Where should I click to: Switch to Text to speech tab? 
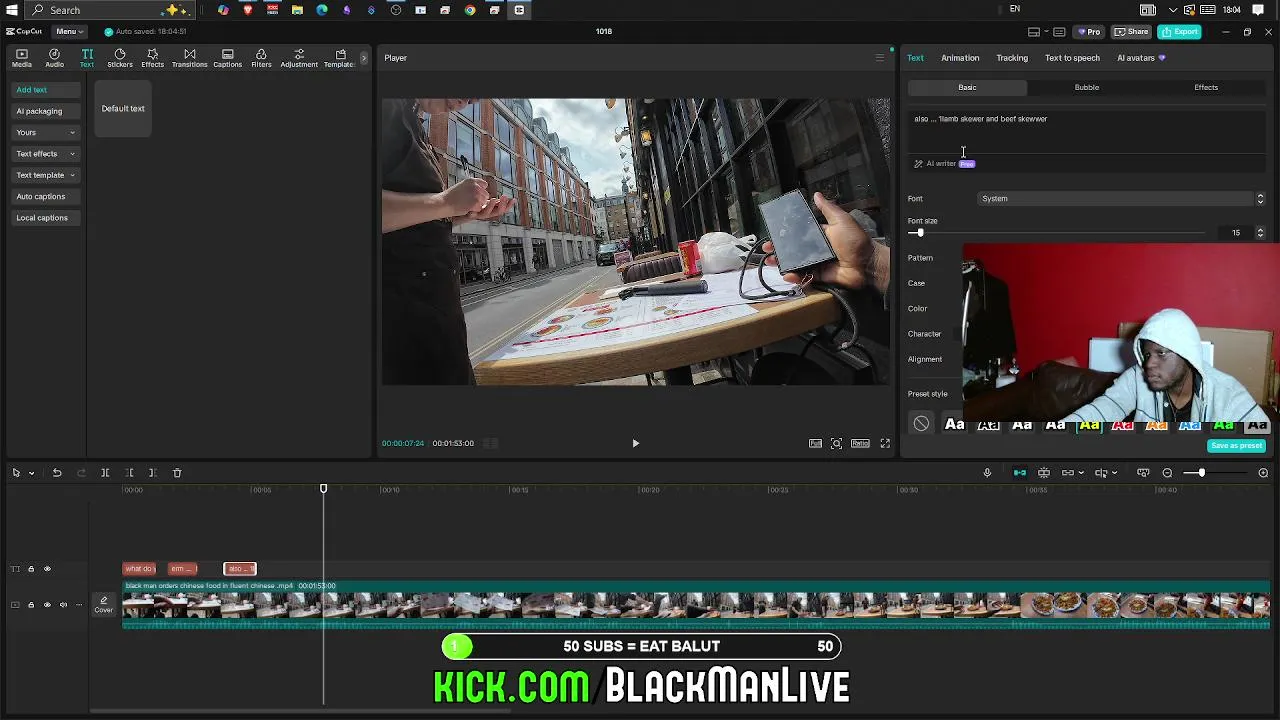pos(1072,58)
